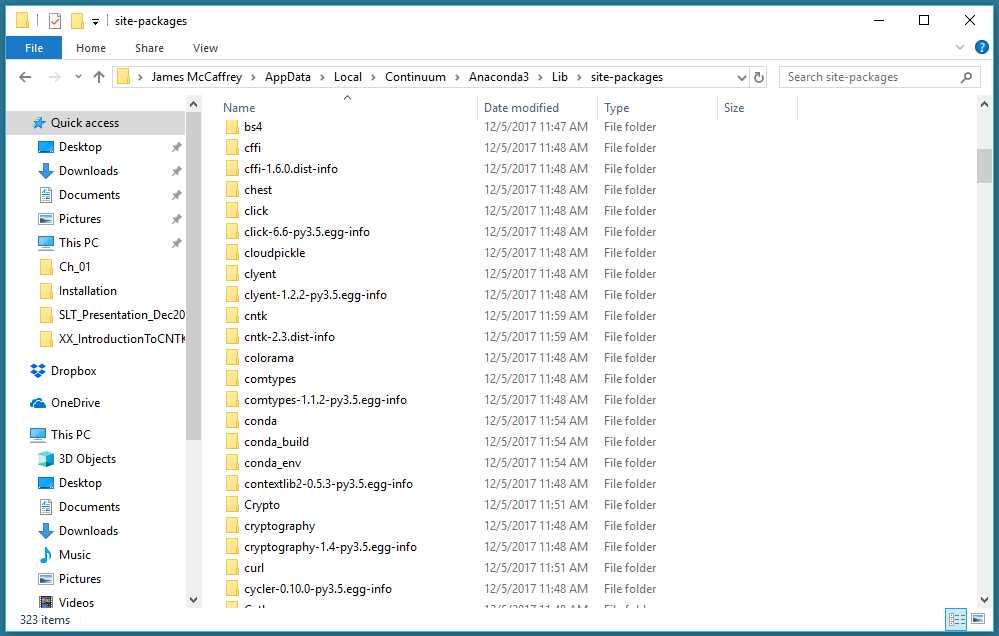Click file list scroll up arrow
The height and width of the screenshot is (636, 999).
[984, 104]
